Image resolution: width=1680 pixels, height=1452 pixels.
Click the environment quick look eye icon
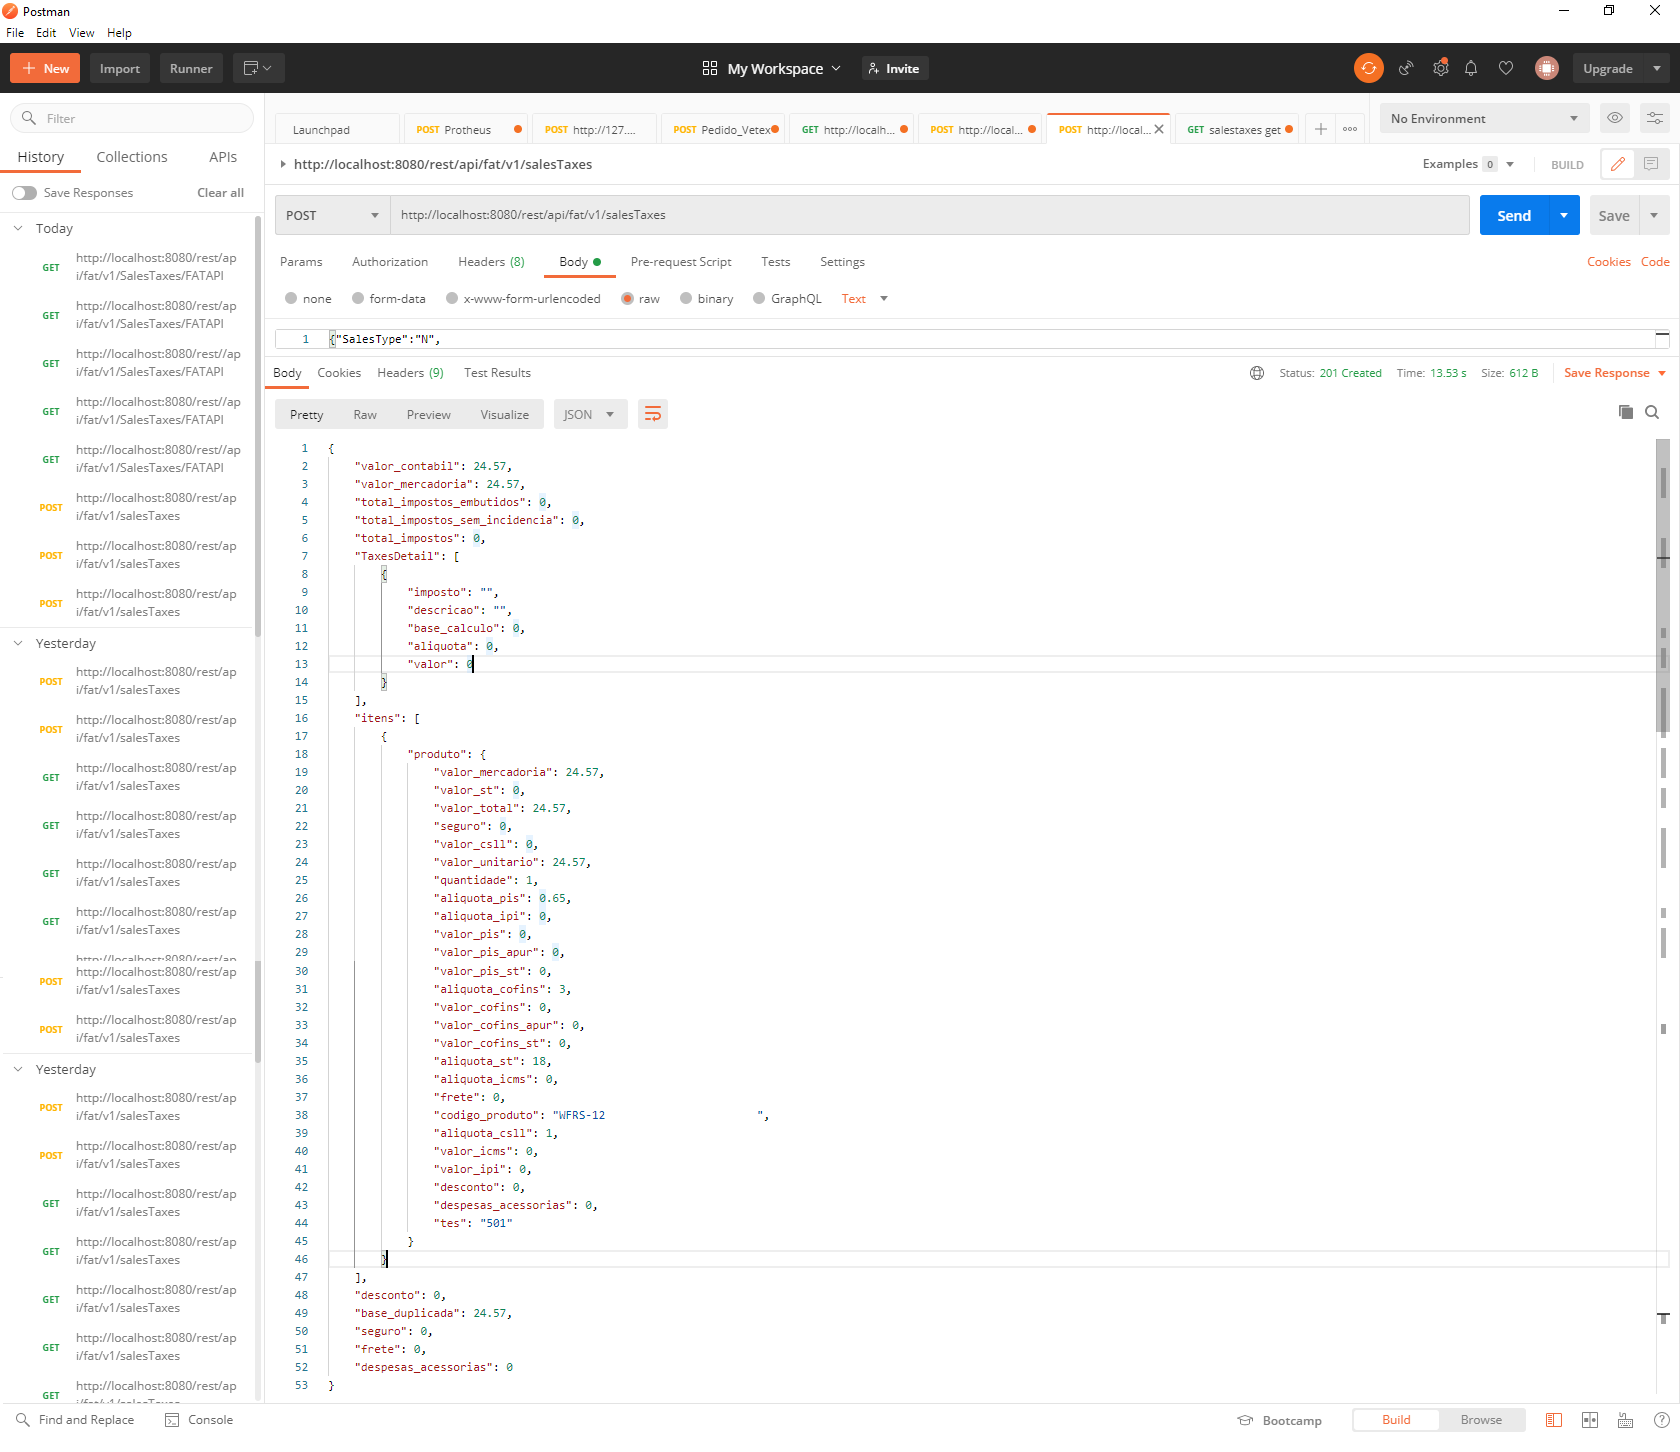[x=1615, y=118]
